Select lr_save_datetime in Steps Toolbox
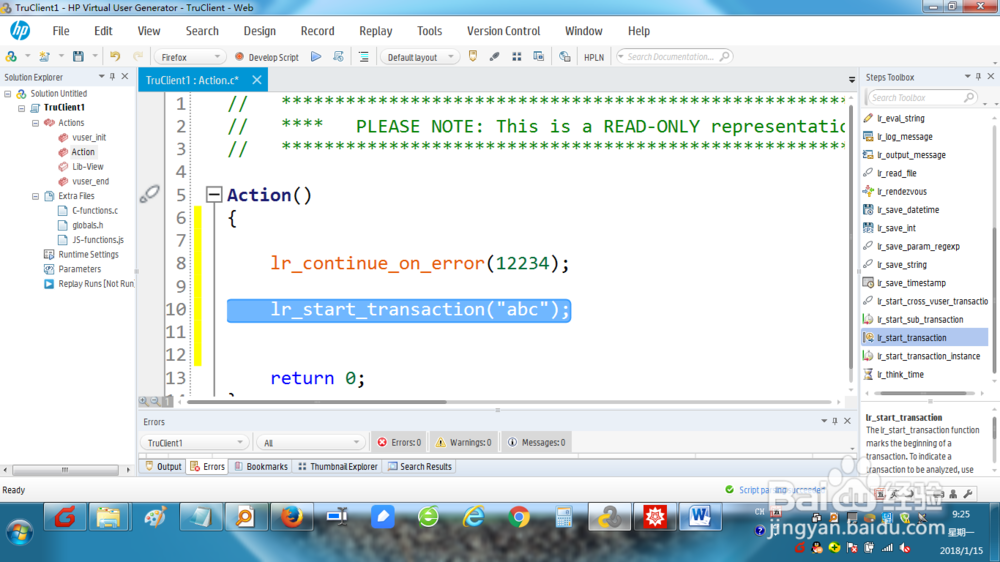The height and width of the screenshot is (562, 1000). pos(908,210)
